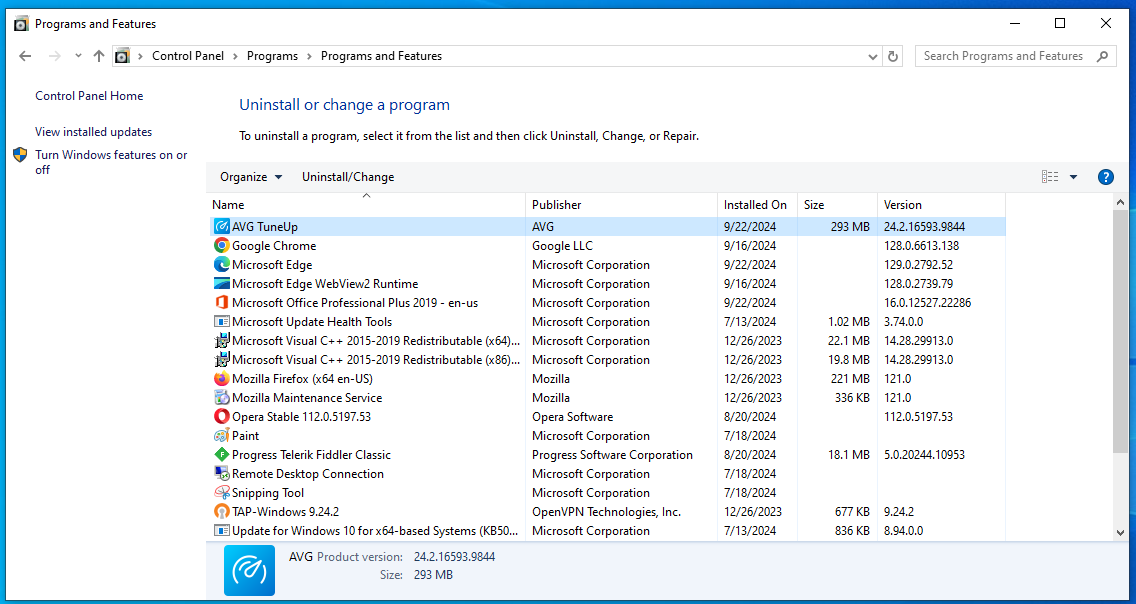Select Mozilla Firefox (x64 en-US) row
The width and height of the screenshot is (1136, 604).
point(302,379)
